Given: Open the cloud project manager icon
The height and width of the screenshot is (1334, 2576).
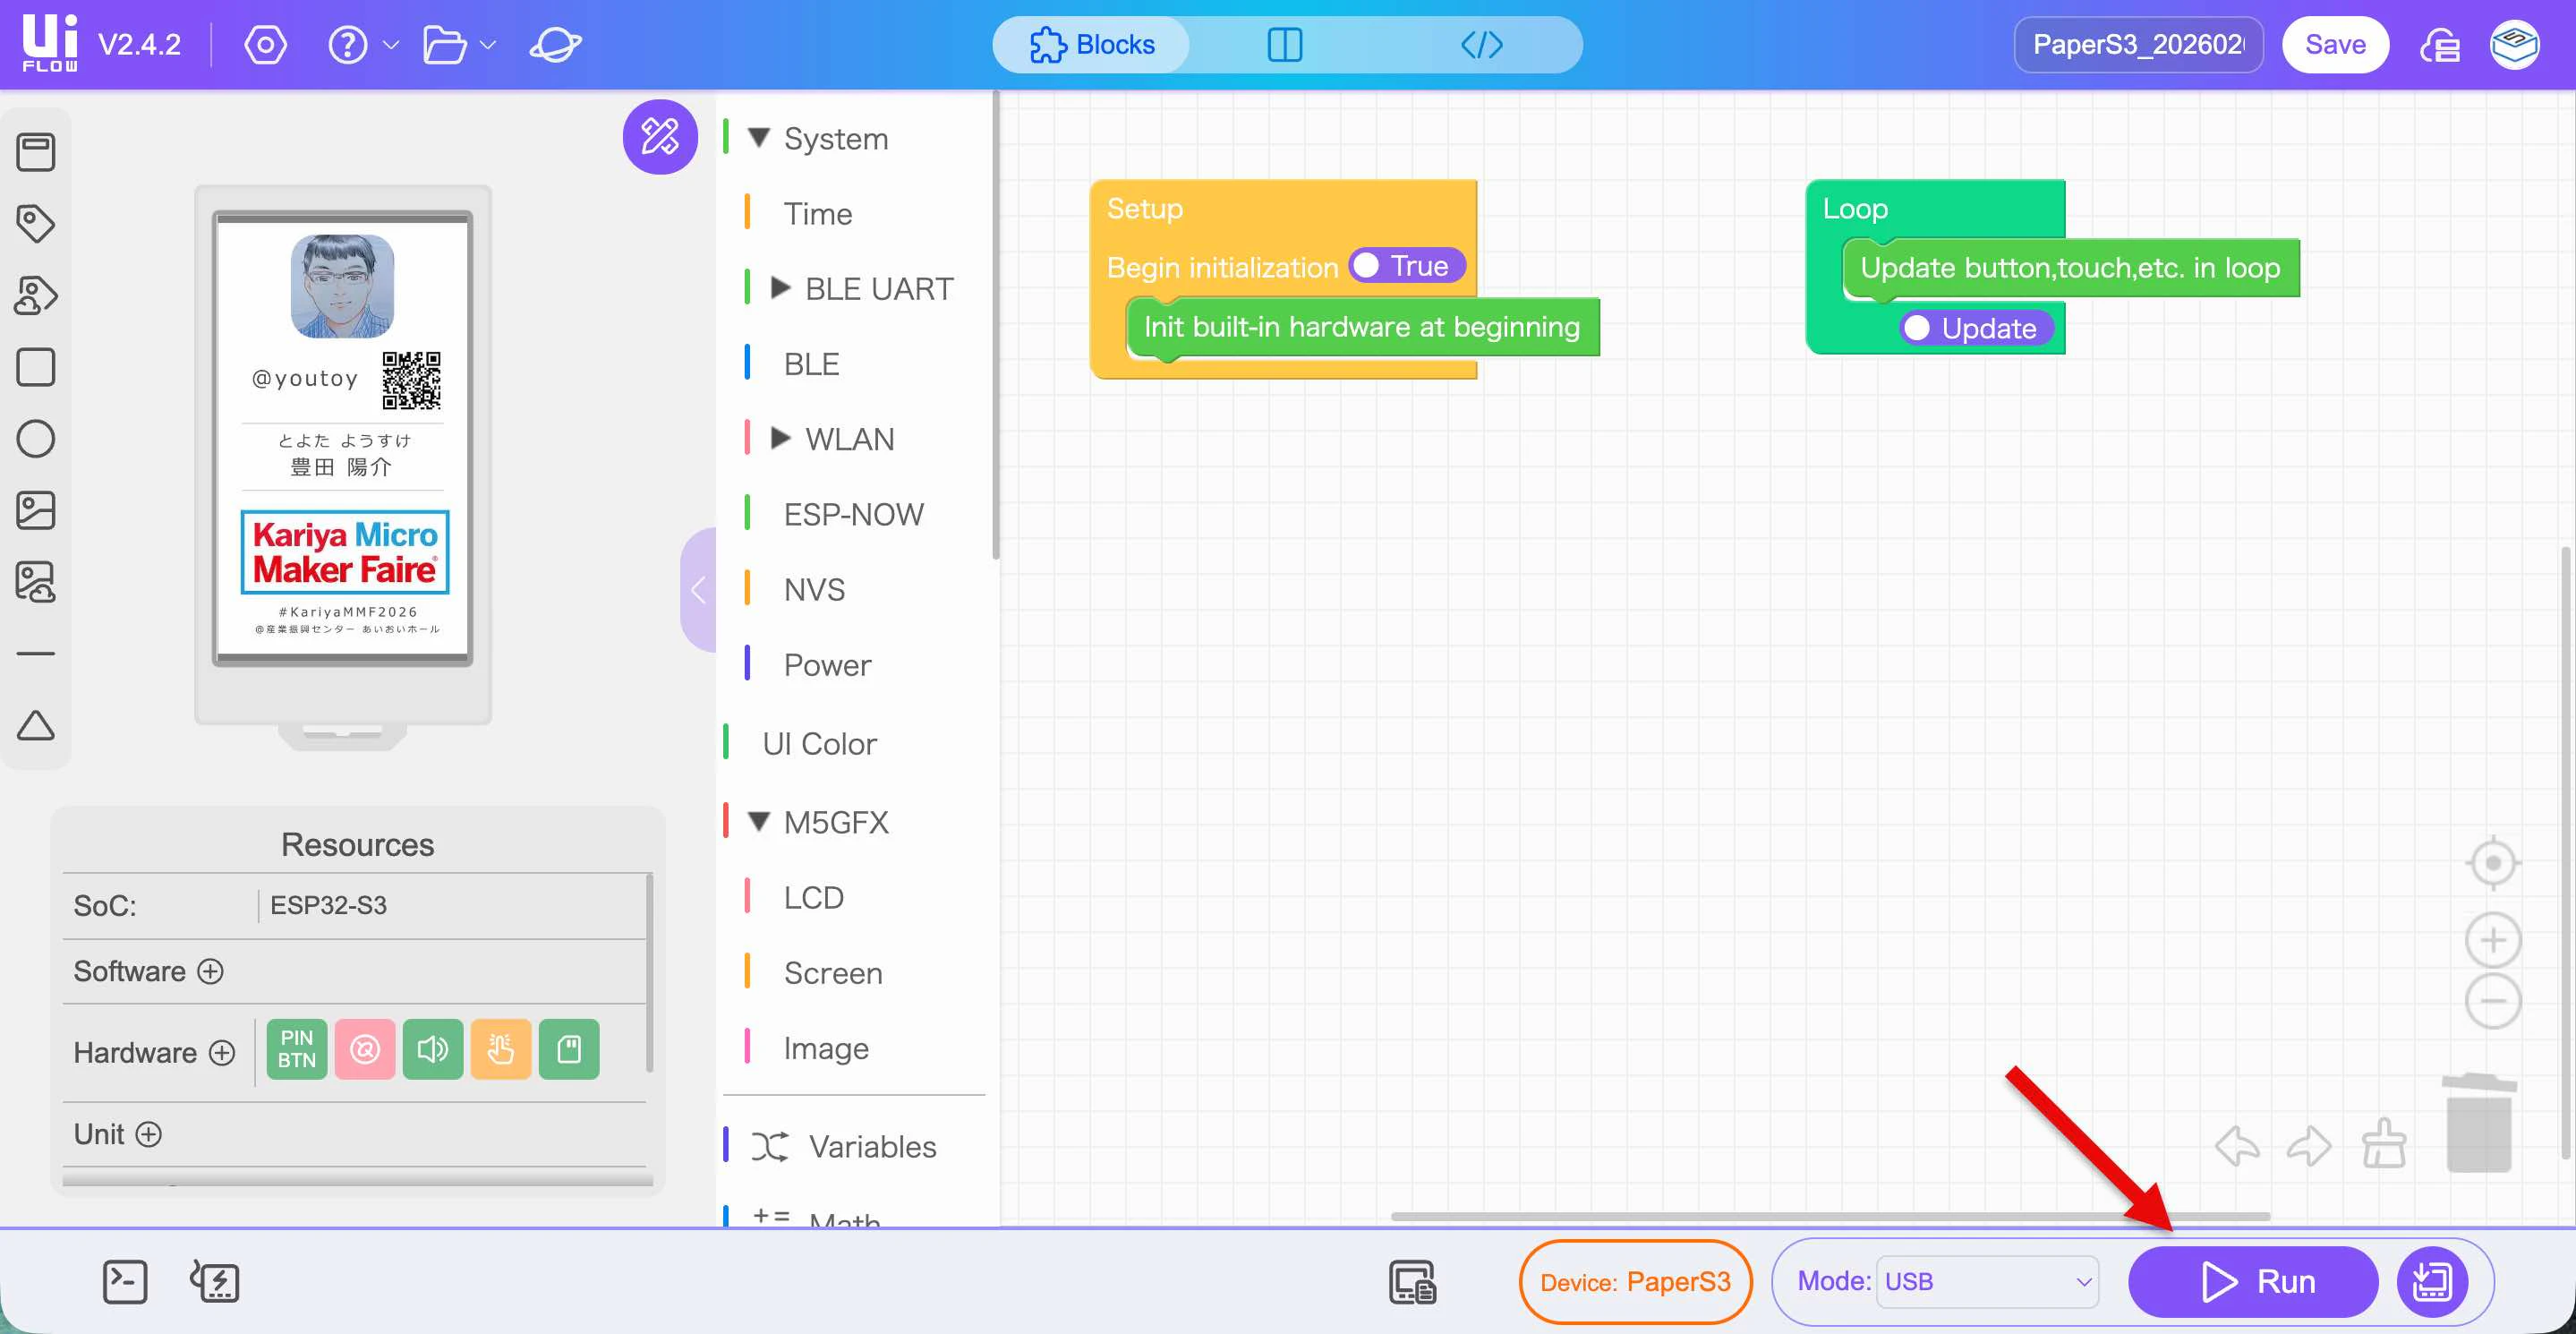Looking at the screenshot, I should 2440,45.
